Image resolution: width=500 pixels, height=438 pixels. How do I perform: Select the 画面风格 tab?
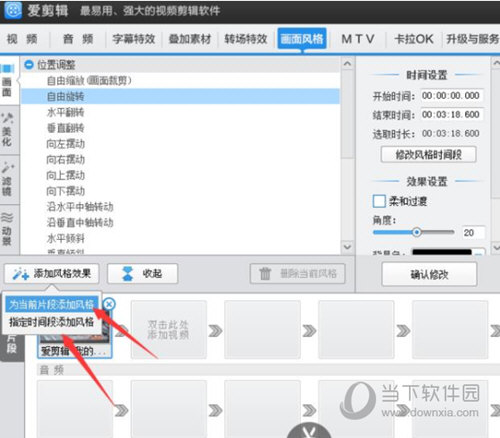pos(302,39)
